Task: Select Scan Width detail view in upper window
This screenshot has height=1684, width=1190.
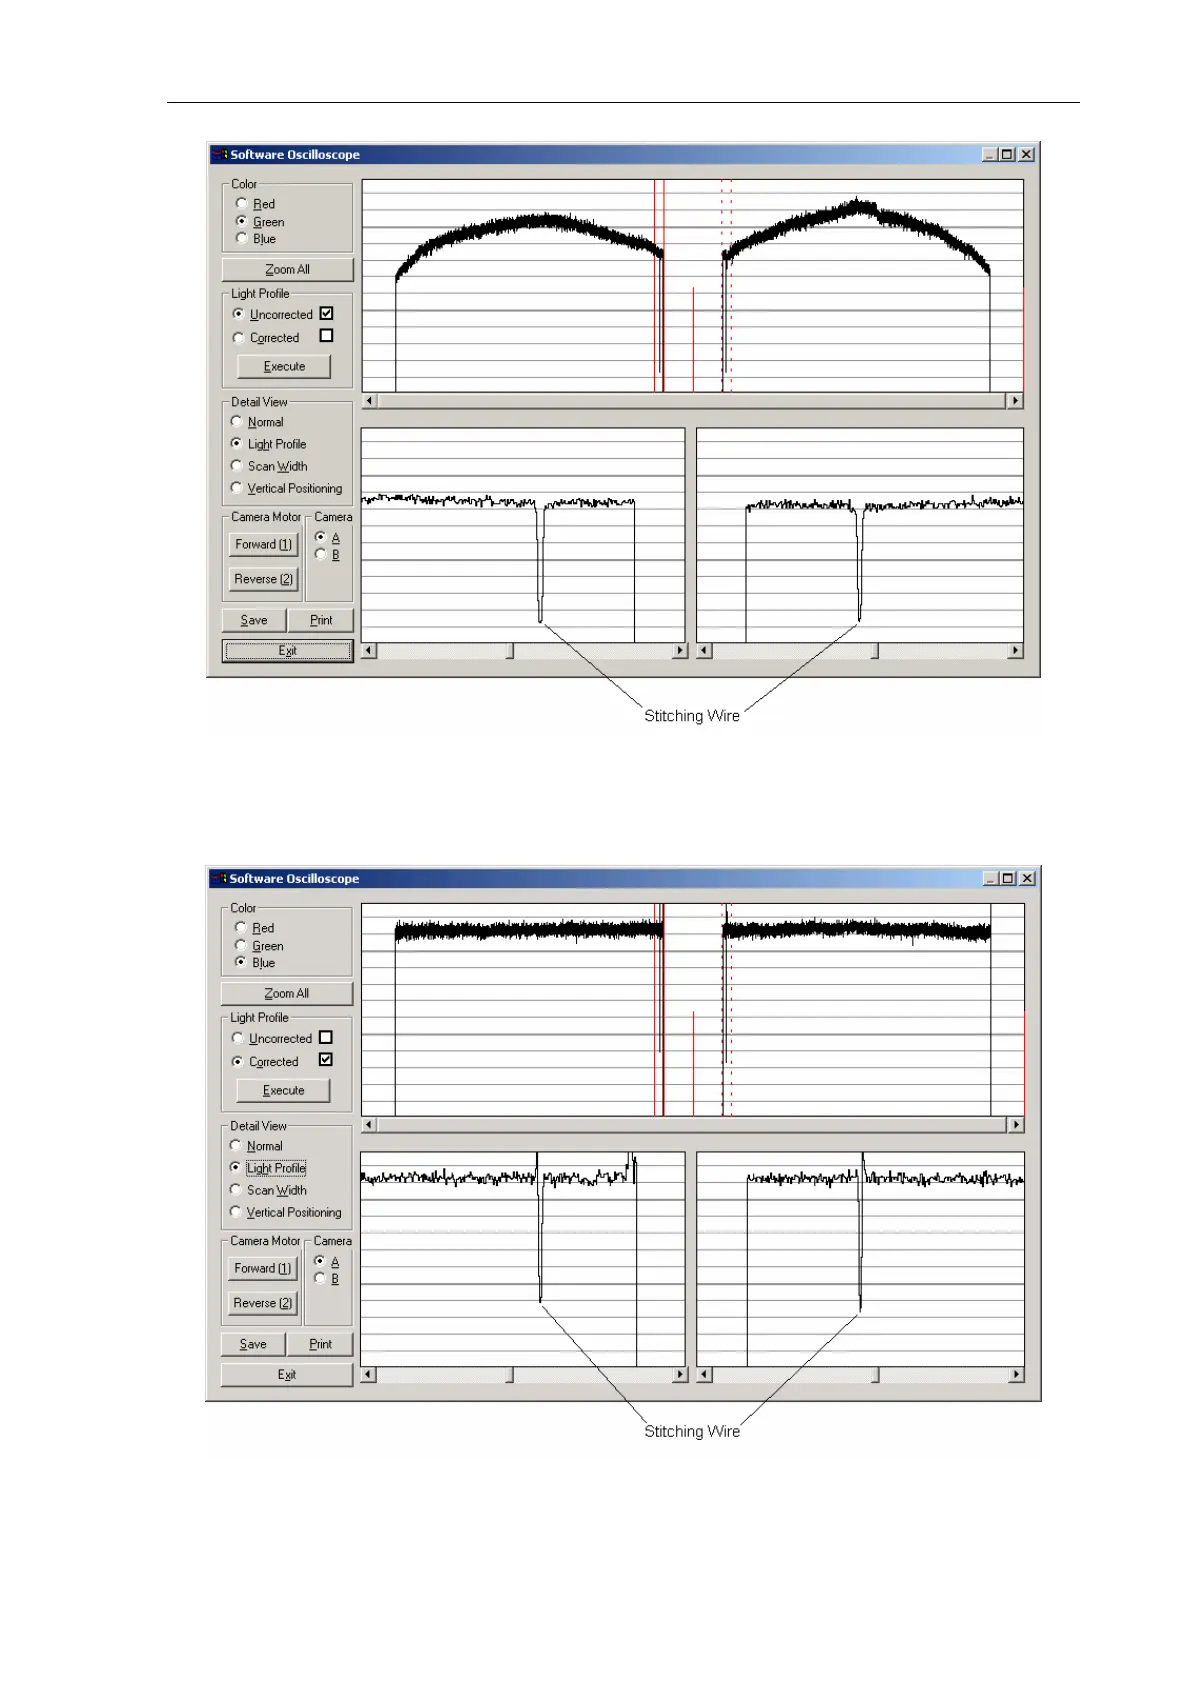Action: coord(236,465)
